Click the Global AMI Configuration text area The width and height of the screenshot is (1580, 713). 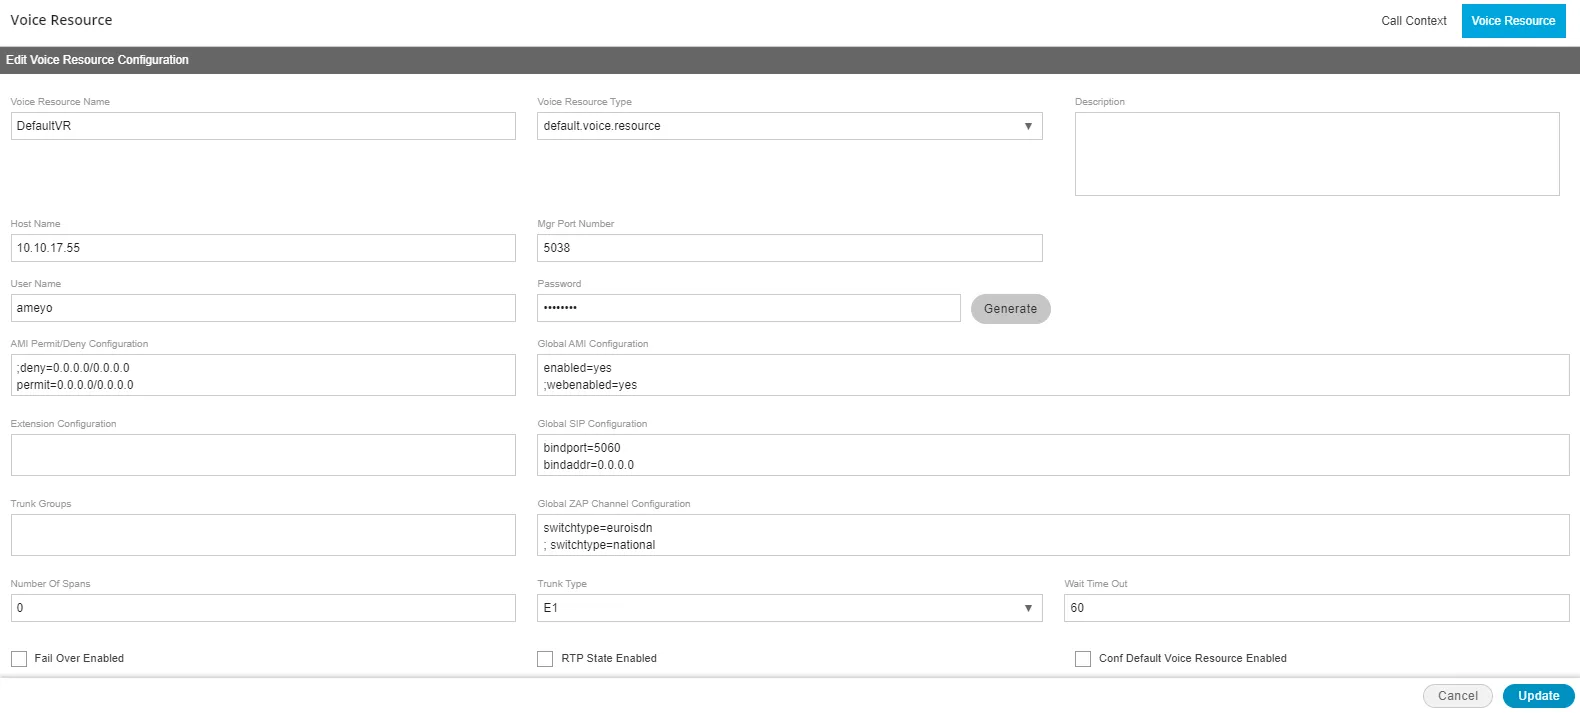pos(1053,375)
